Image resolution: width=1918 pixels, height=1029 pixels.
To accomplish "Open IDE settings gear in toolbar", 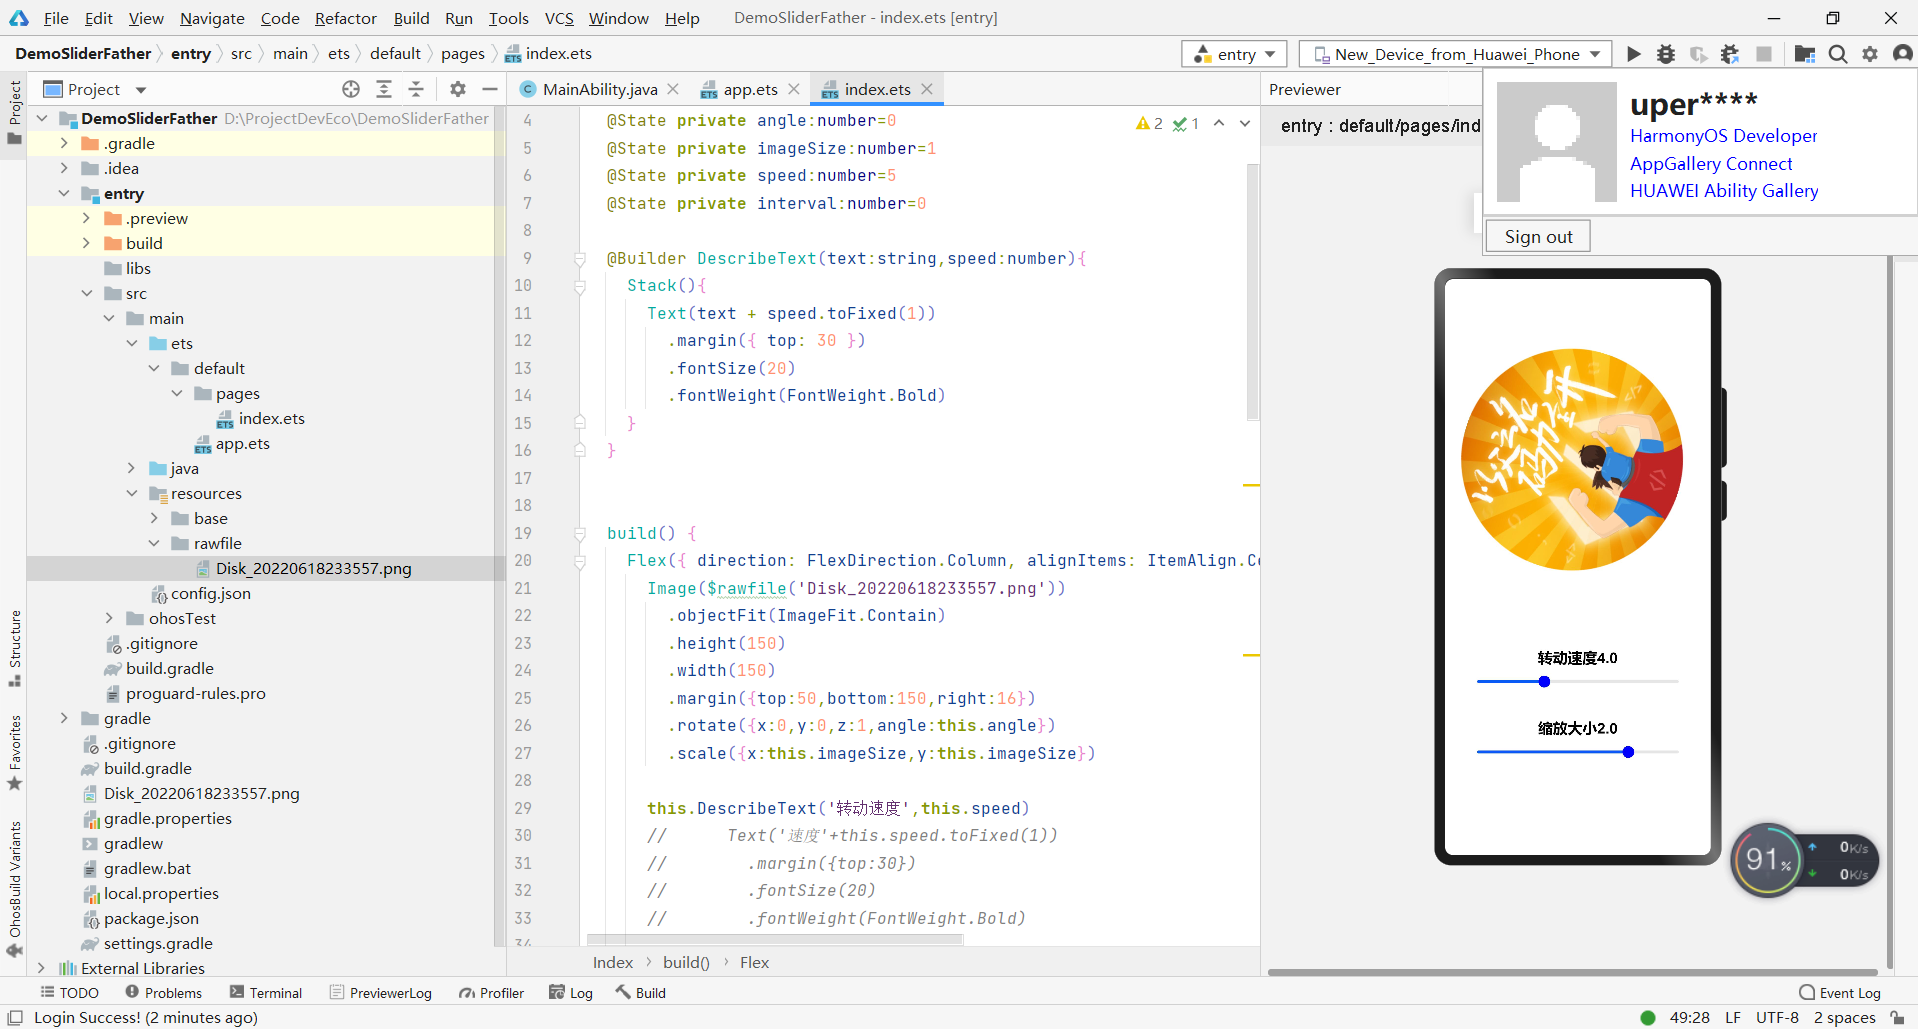I will pos(1870,54).
